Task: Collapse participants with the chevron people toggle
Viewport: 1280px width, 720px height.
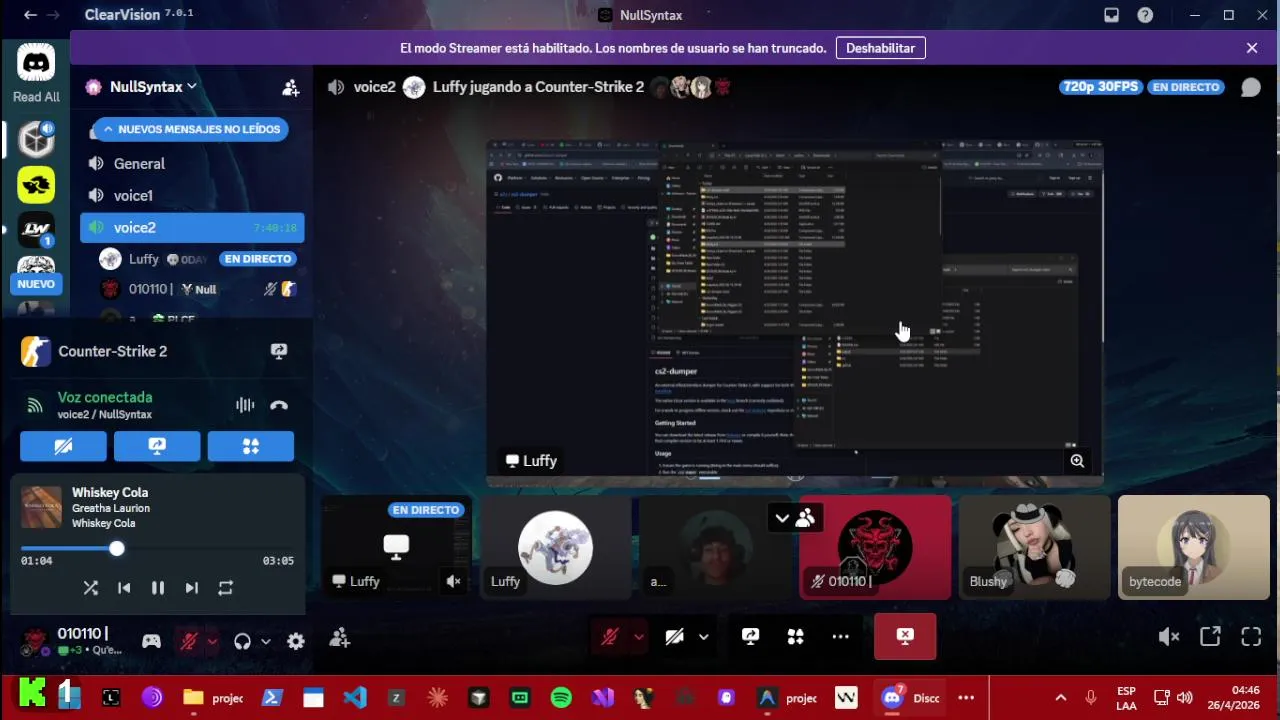Action: (795, 518)
